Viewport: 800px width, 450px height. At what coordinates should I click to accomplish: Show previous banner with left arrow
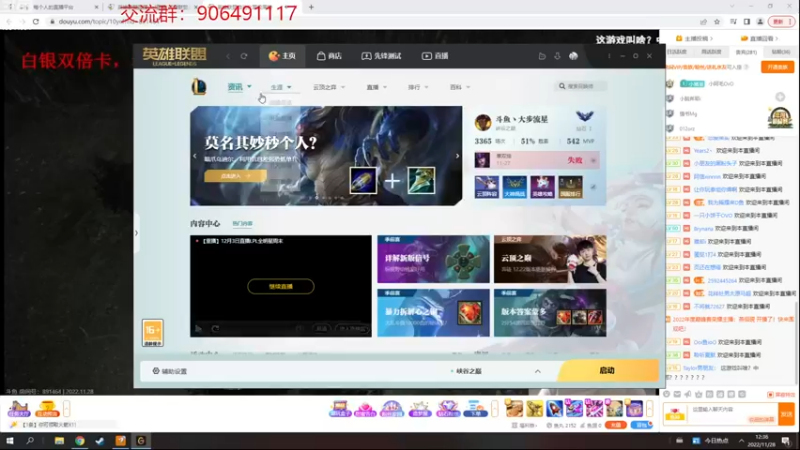195,156
